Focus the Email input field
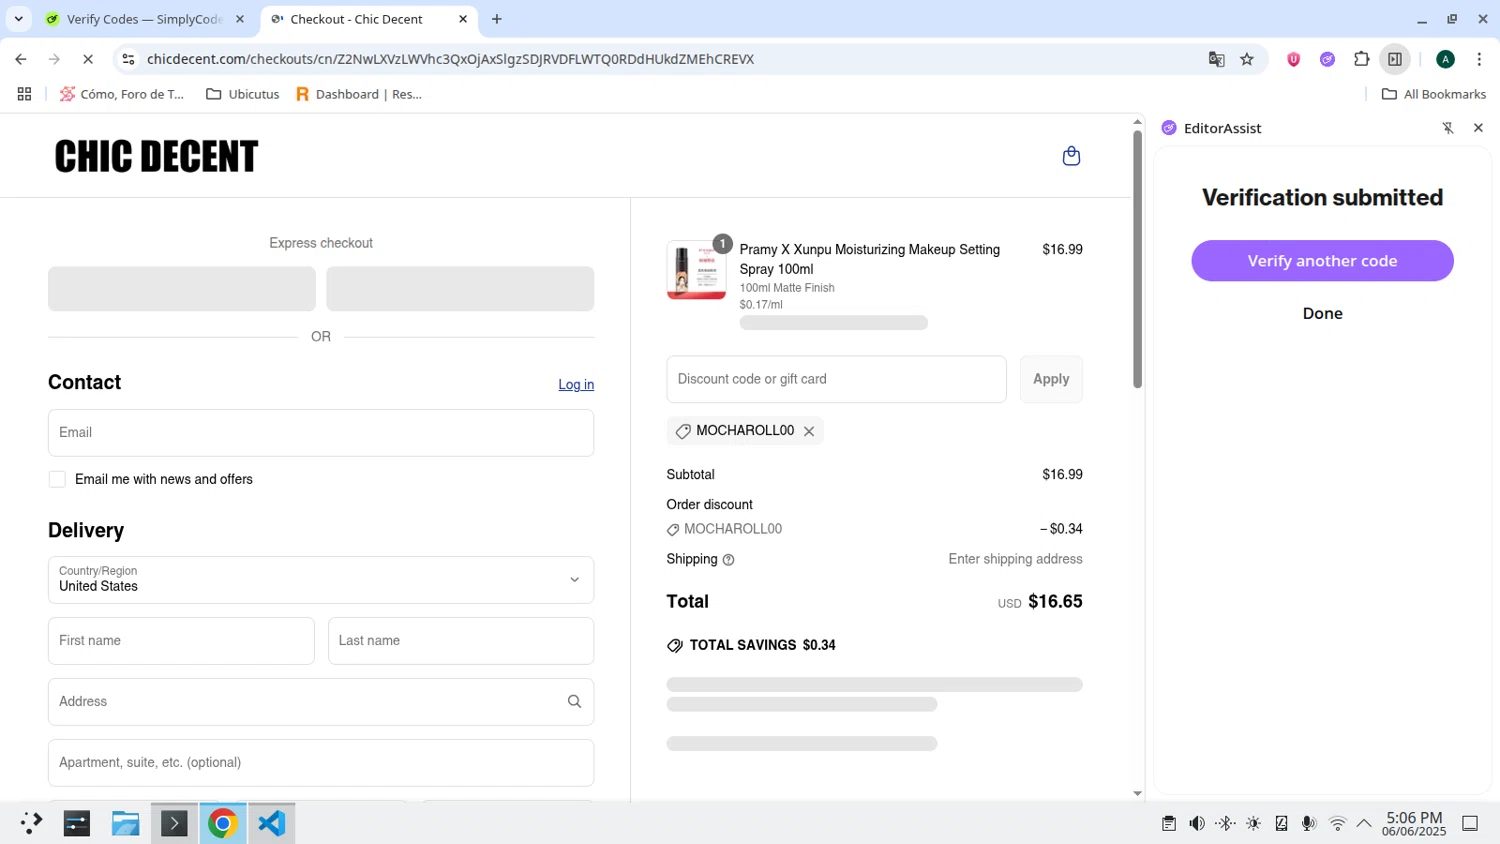This screenshot has width=1500, height=844. click(x=321, y=433)
